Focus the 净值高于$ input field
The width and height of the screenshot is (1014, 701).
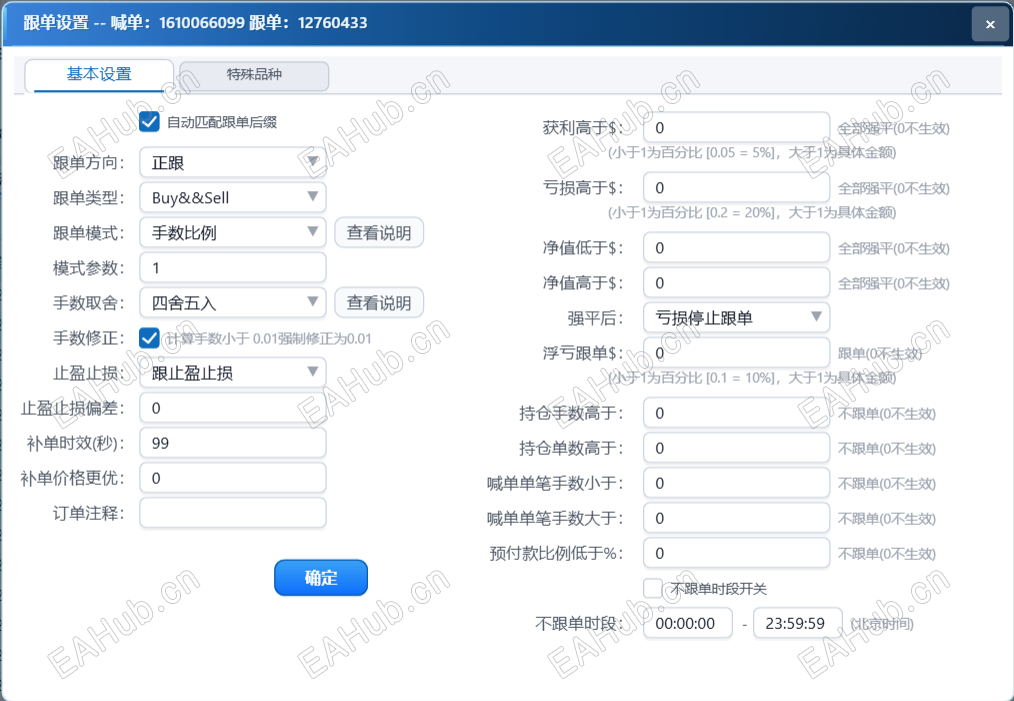pyautogui.click(x=737, y=283)
